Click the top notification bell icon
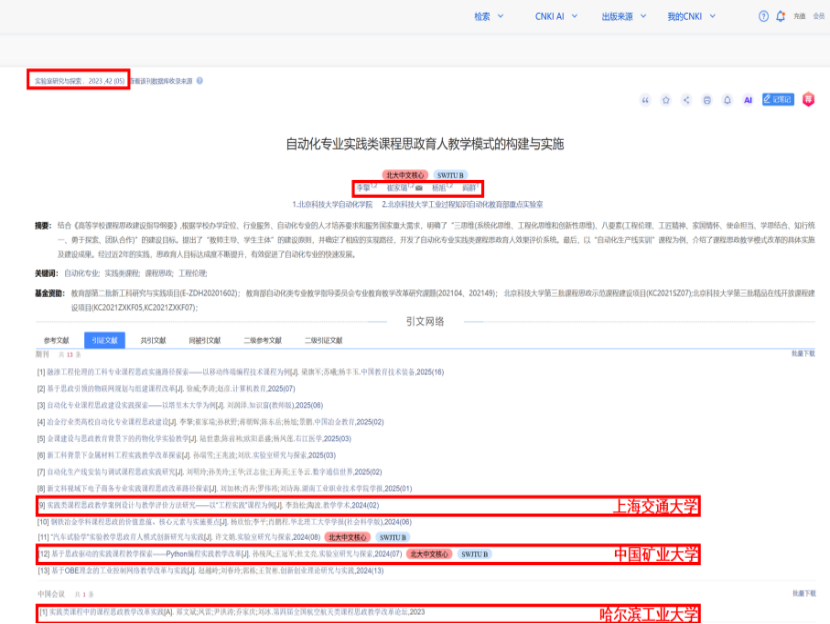The height and width of the screenshot is (624, 830). (780, 16)
